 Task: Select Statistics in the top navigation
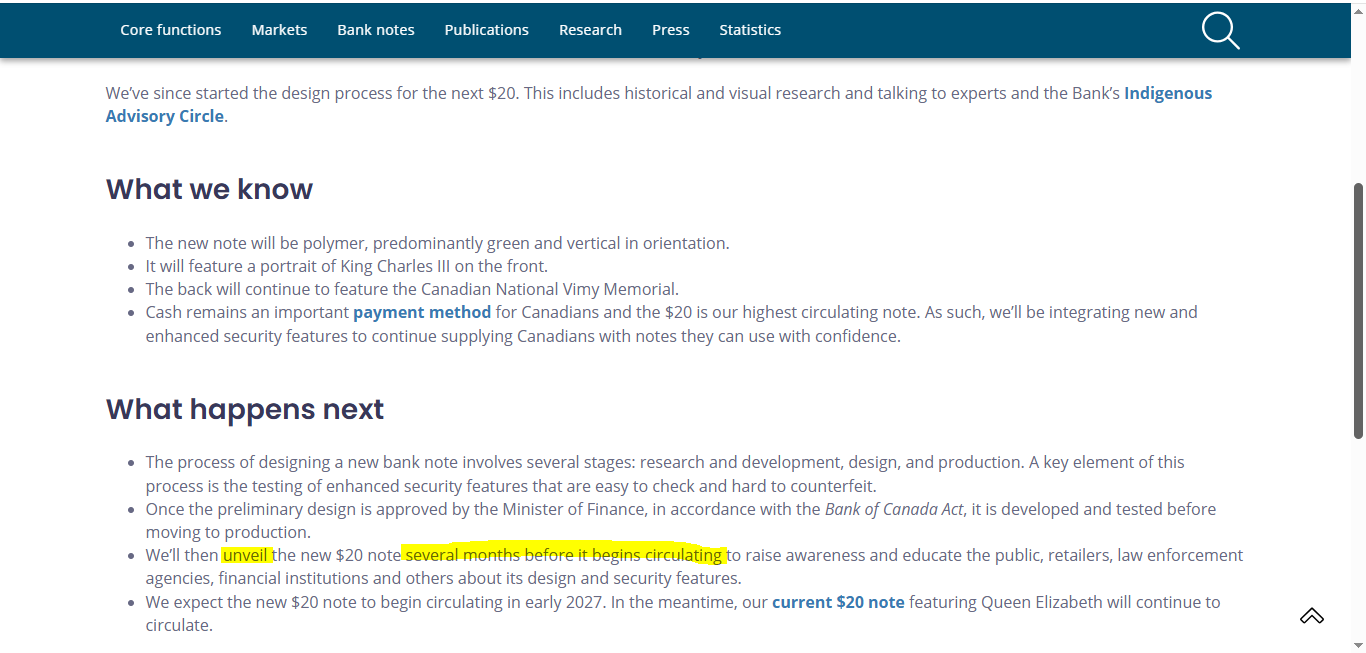(x=750, y=30)
